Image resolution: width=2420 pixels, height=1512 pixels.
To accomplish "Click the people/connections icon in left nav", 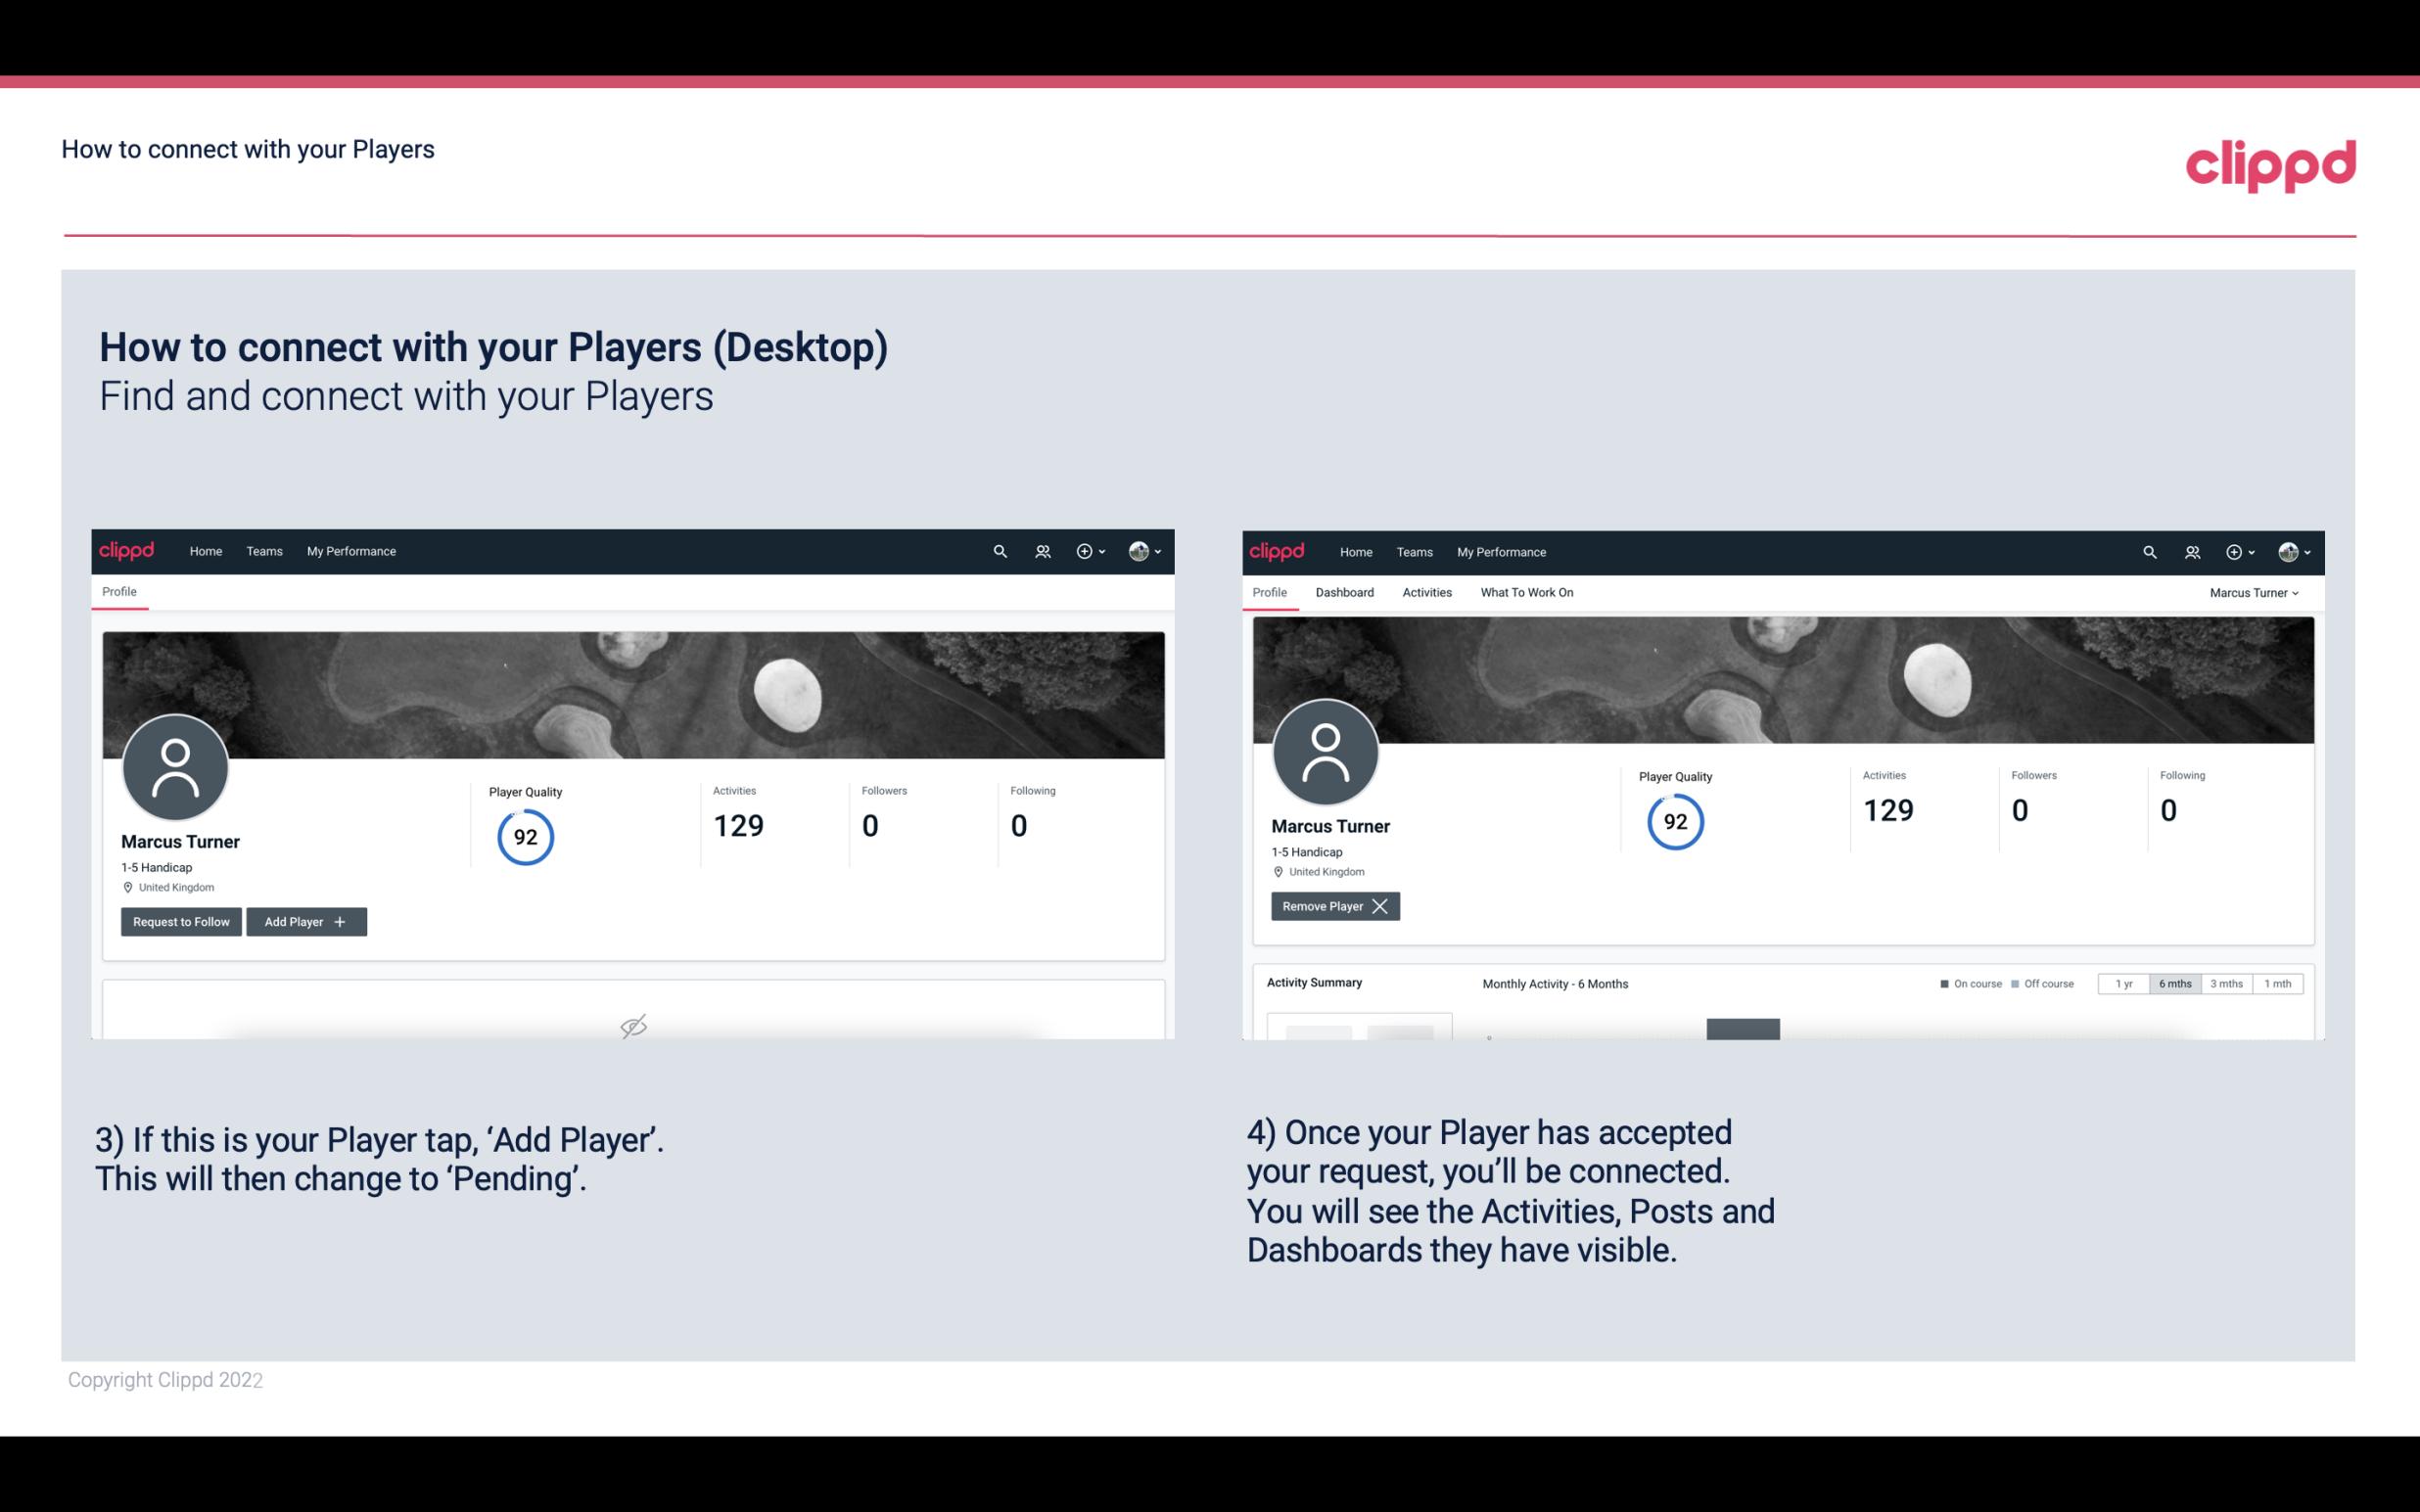I will 1042,550.
